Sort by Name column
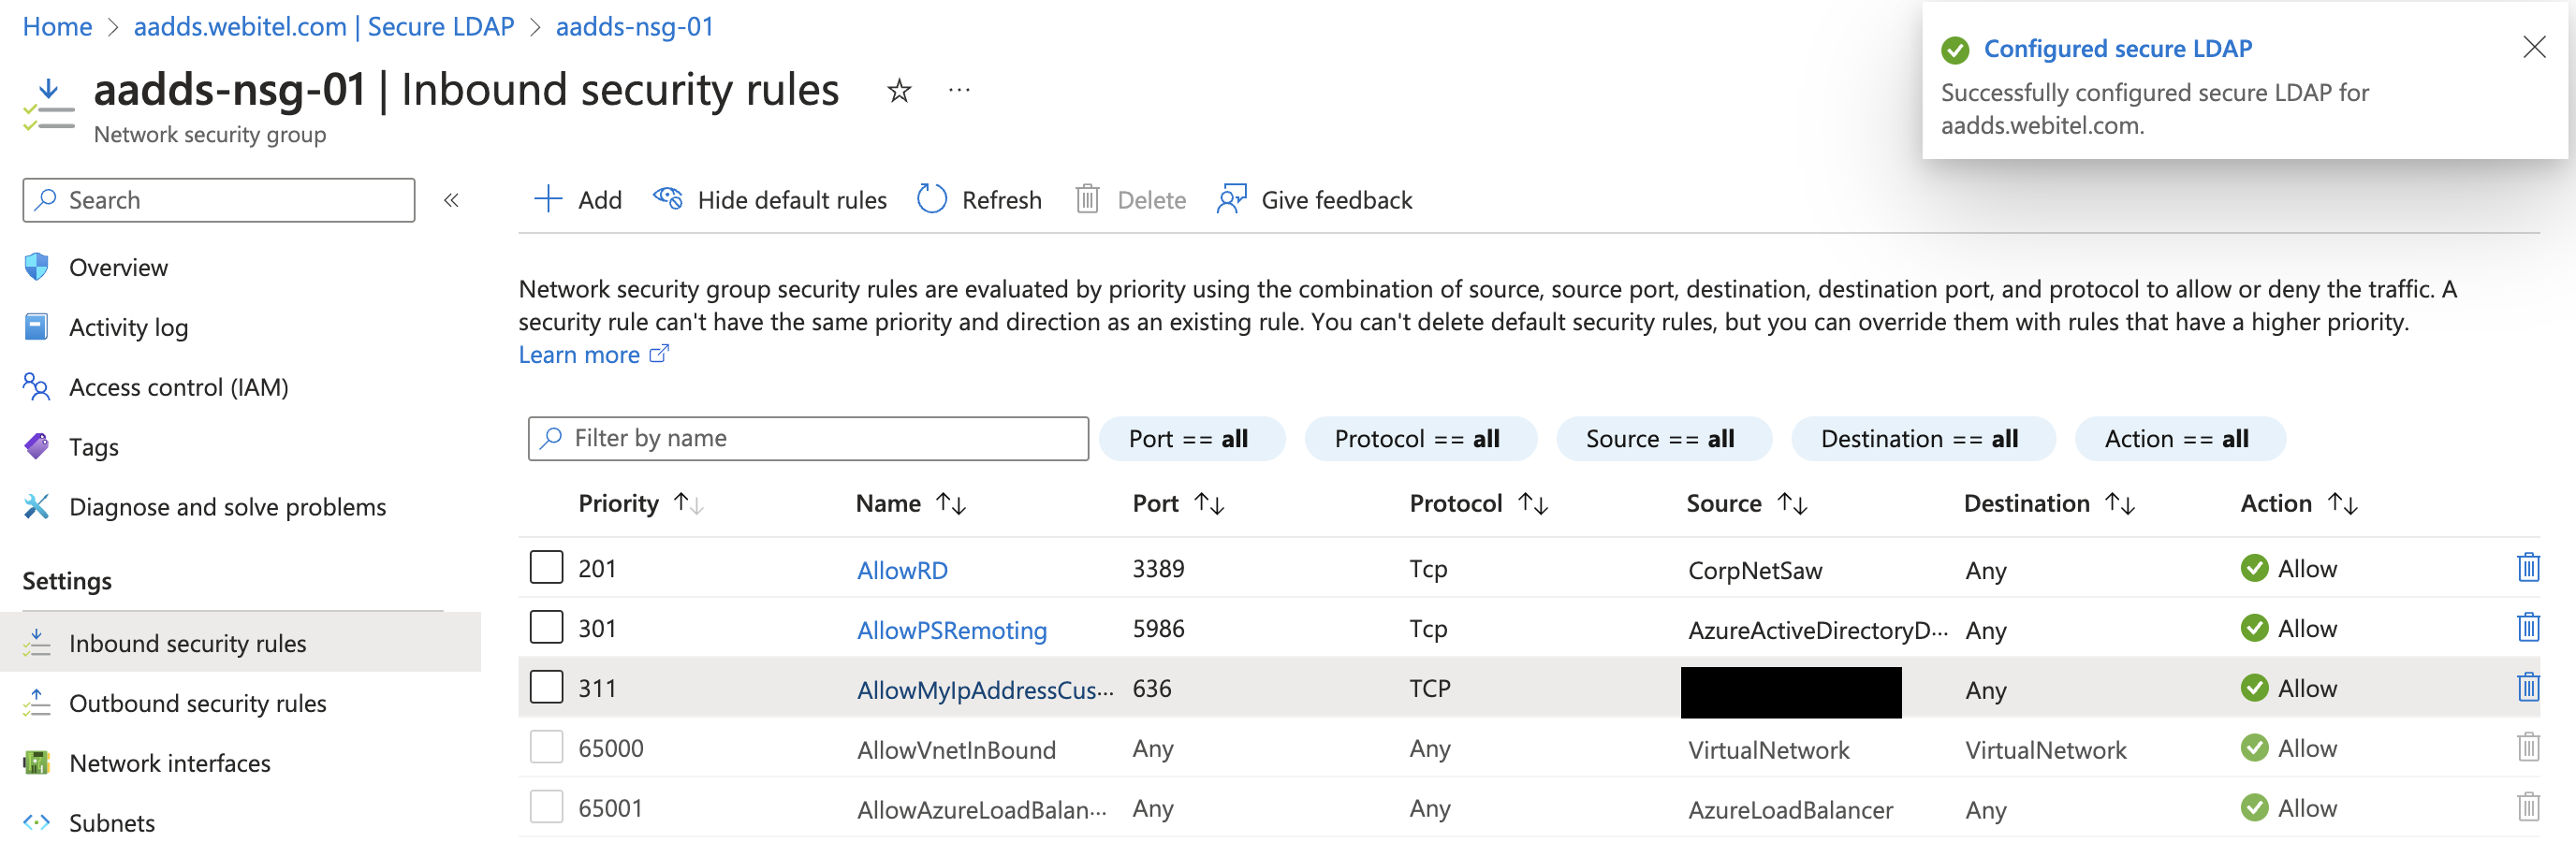This screenshot has width=2576, height=842. pos(910,504)
